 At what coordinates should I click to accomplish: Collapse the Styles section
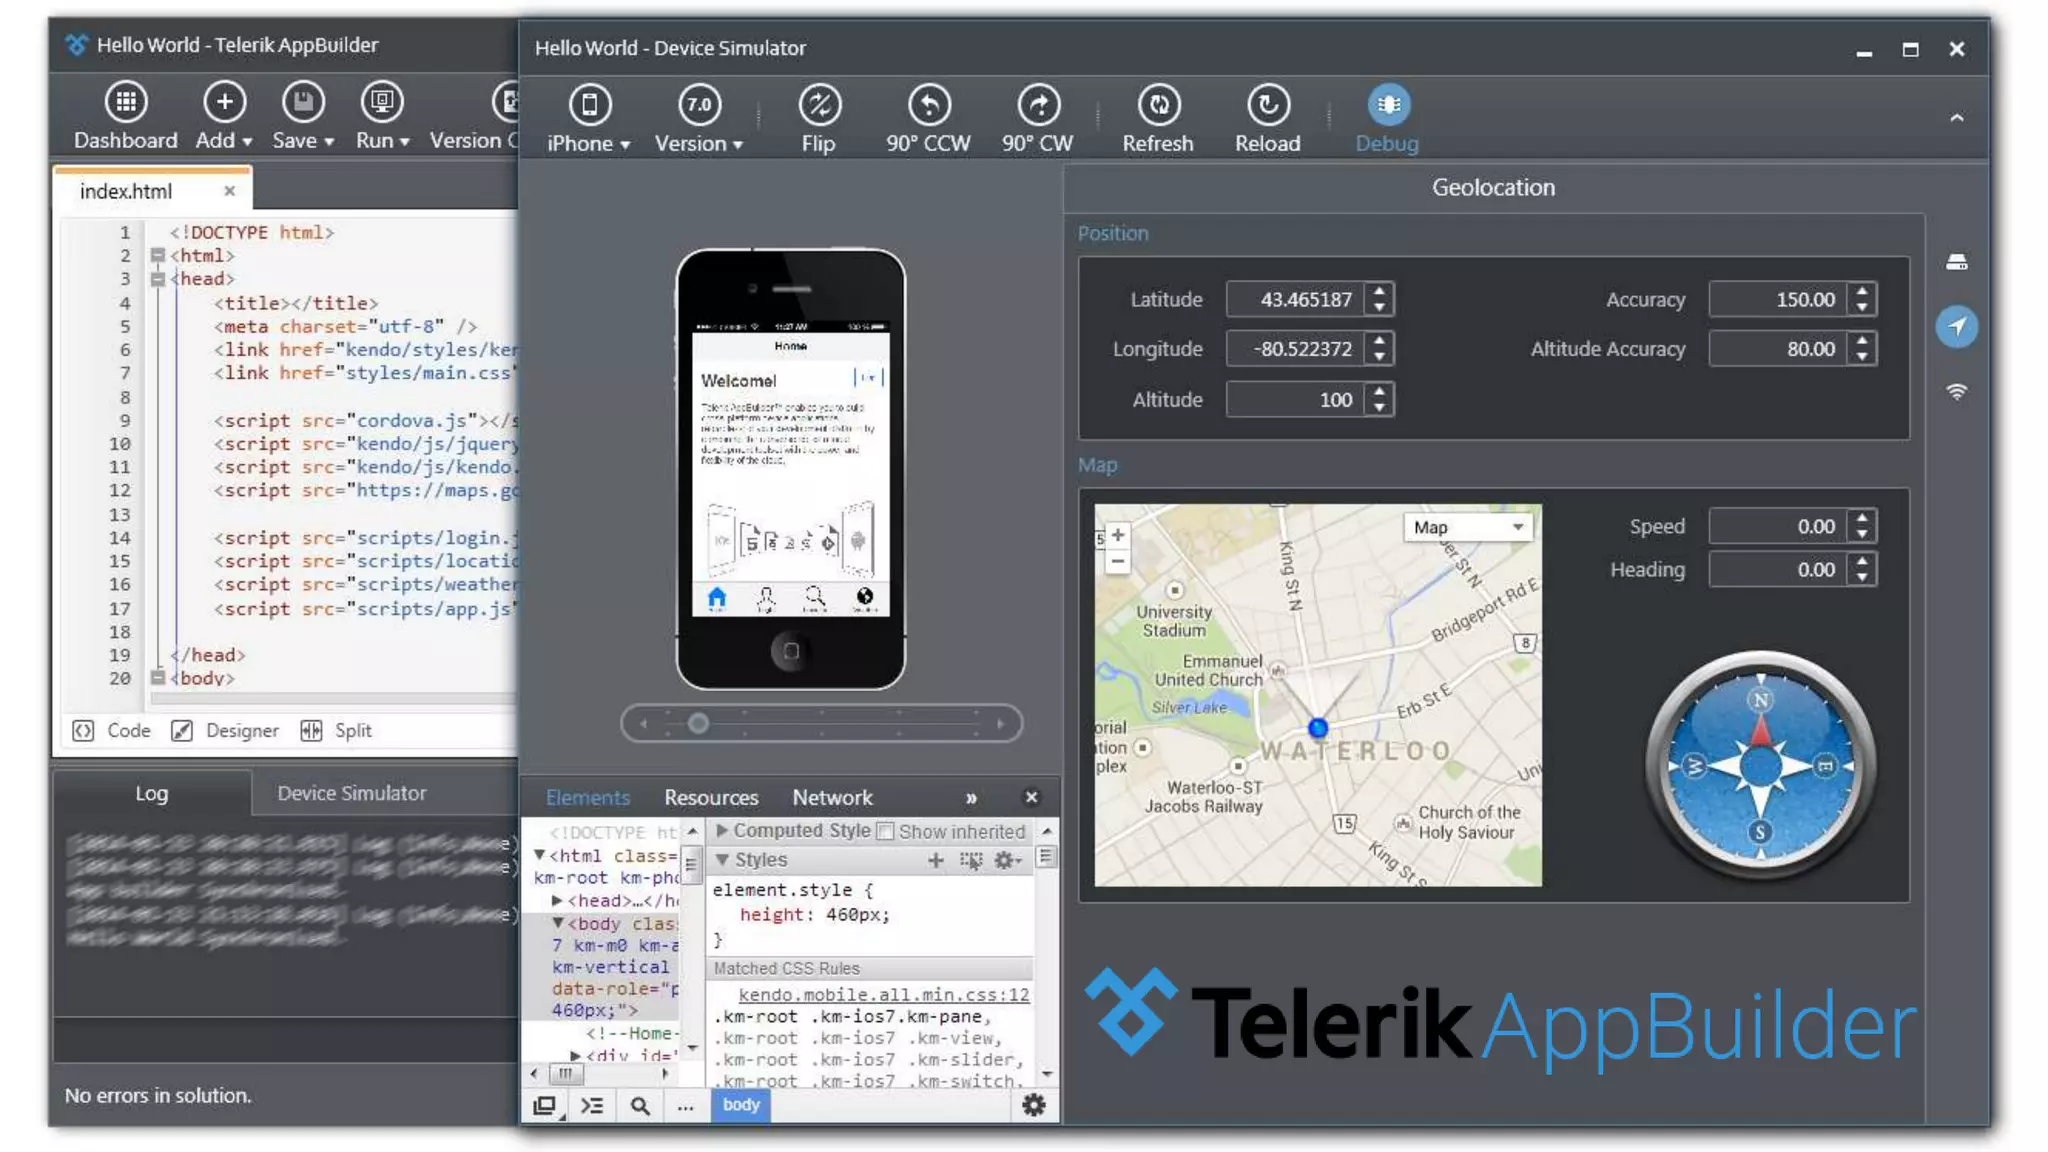722,859
